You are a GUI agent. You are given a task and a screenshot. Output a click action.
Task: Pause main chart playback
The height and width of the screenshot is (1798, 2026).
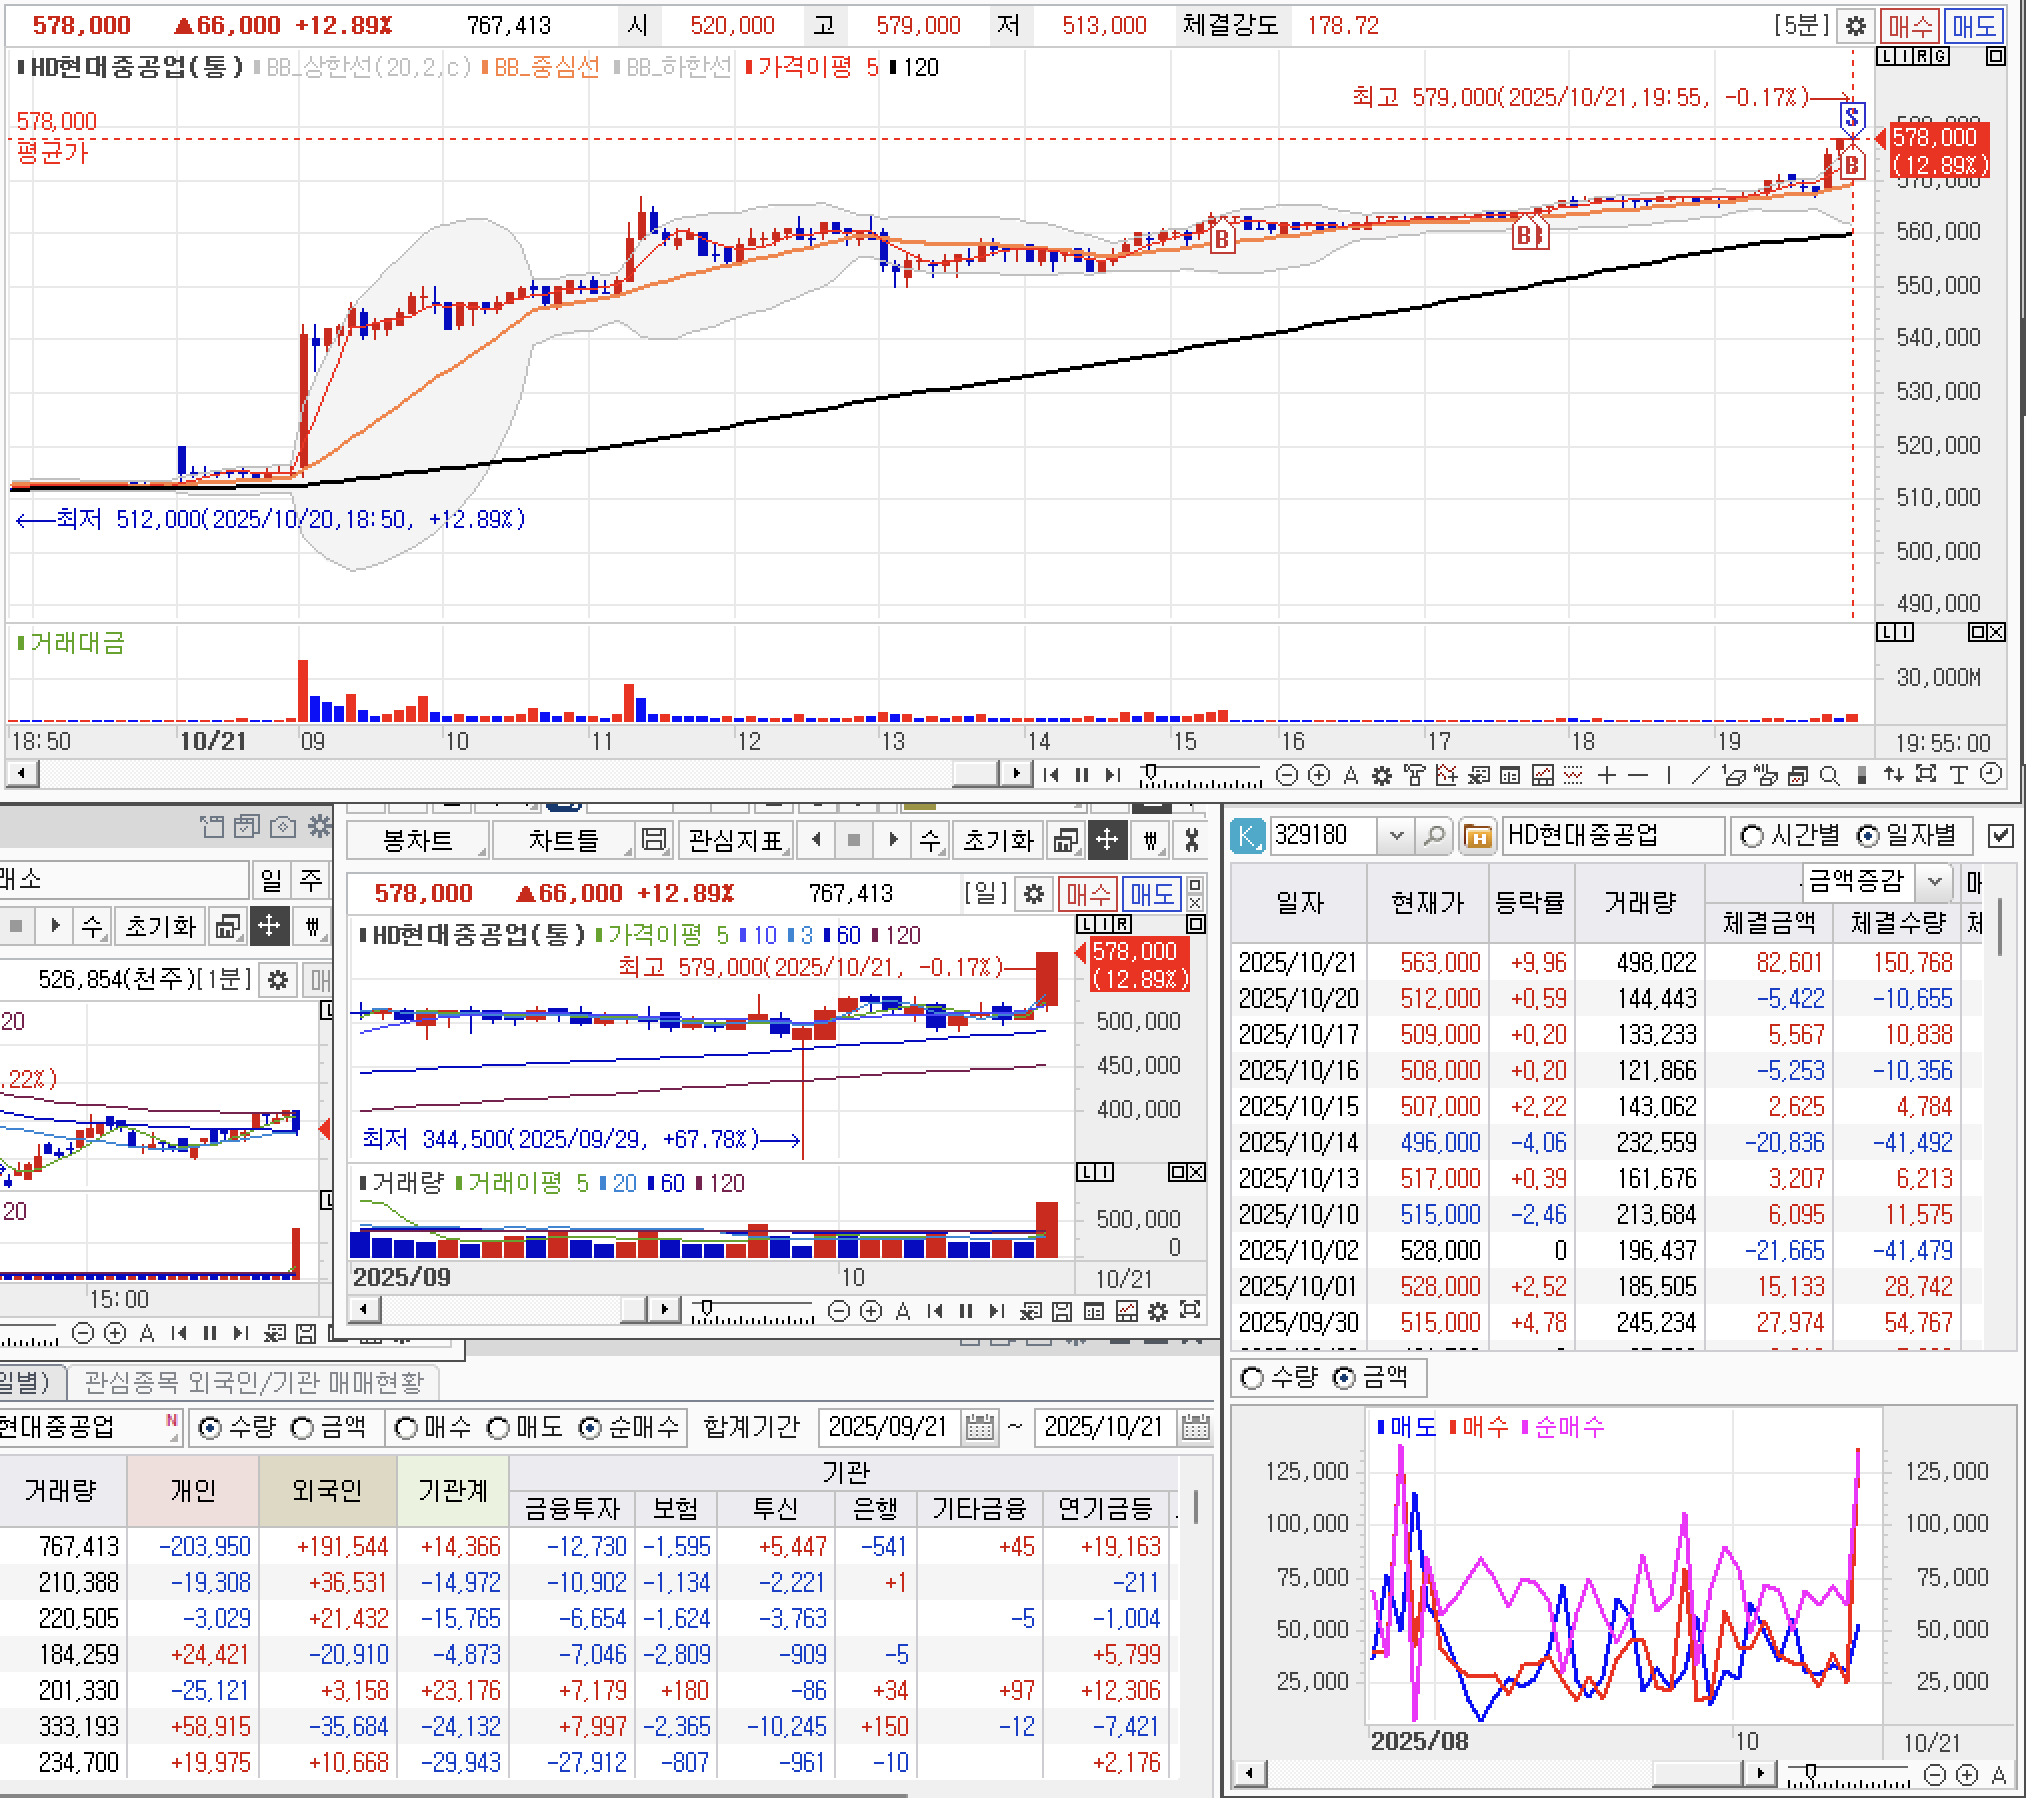(1081, 775)
